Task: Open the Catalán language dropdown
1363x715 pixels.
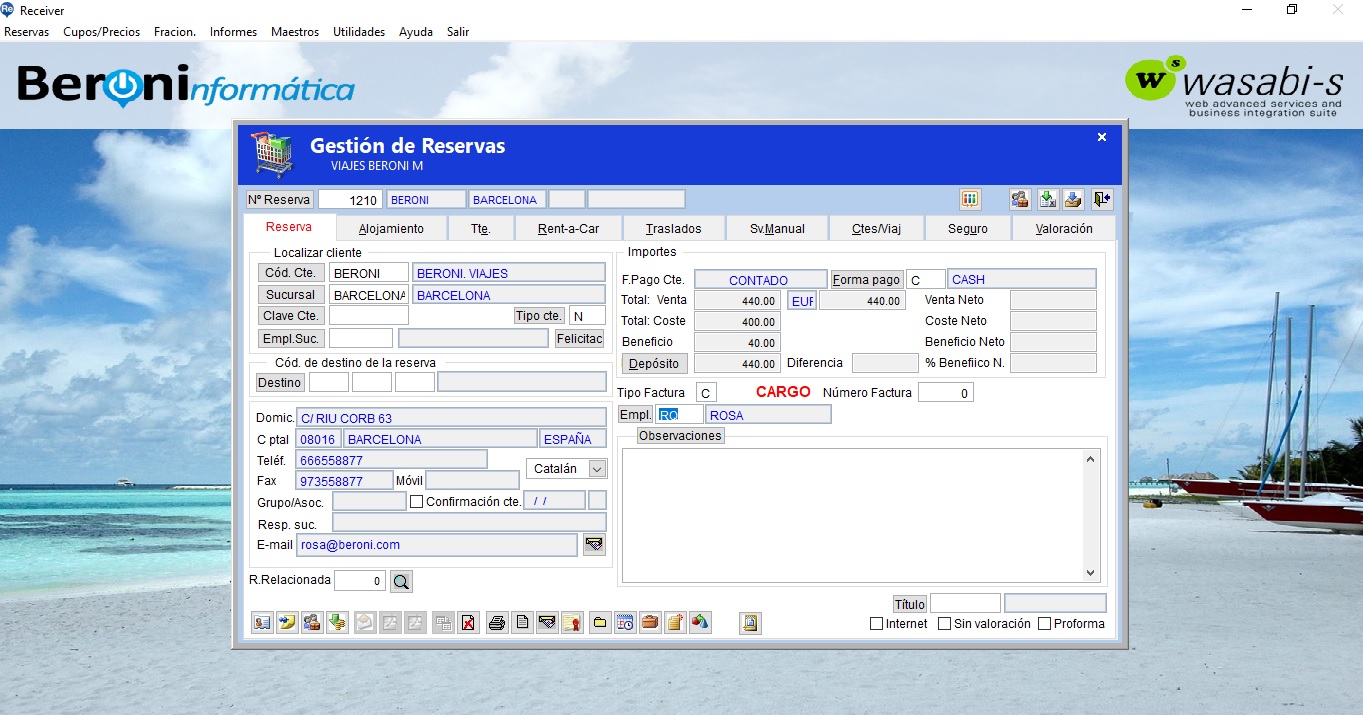Action: (596, 467)
